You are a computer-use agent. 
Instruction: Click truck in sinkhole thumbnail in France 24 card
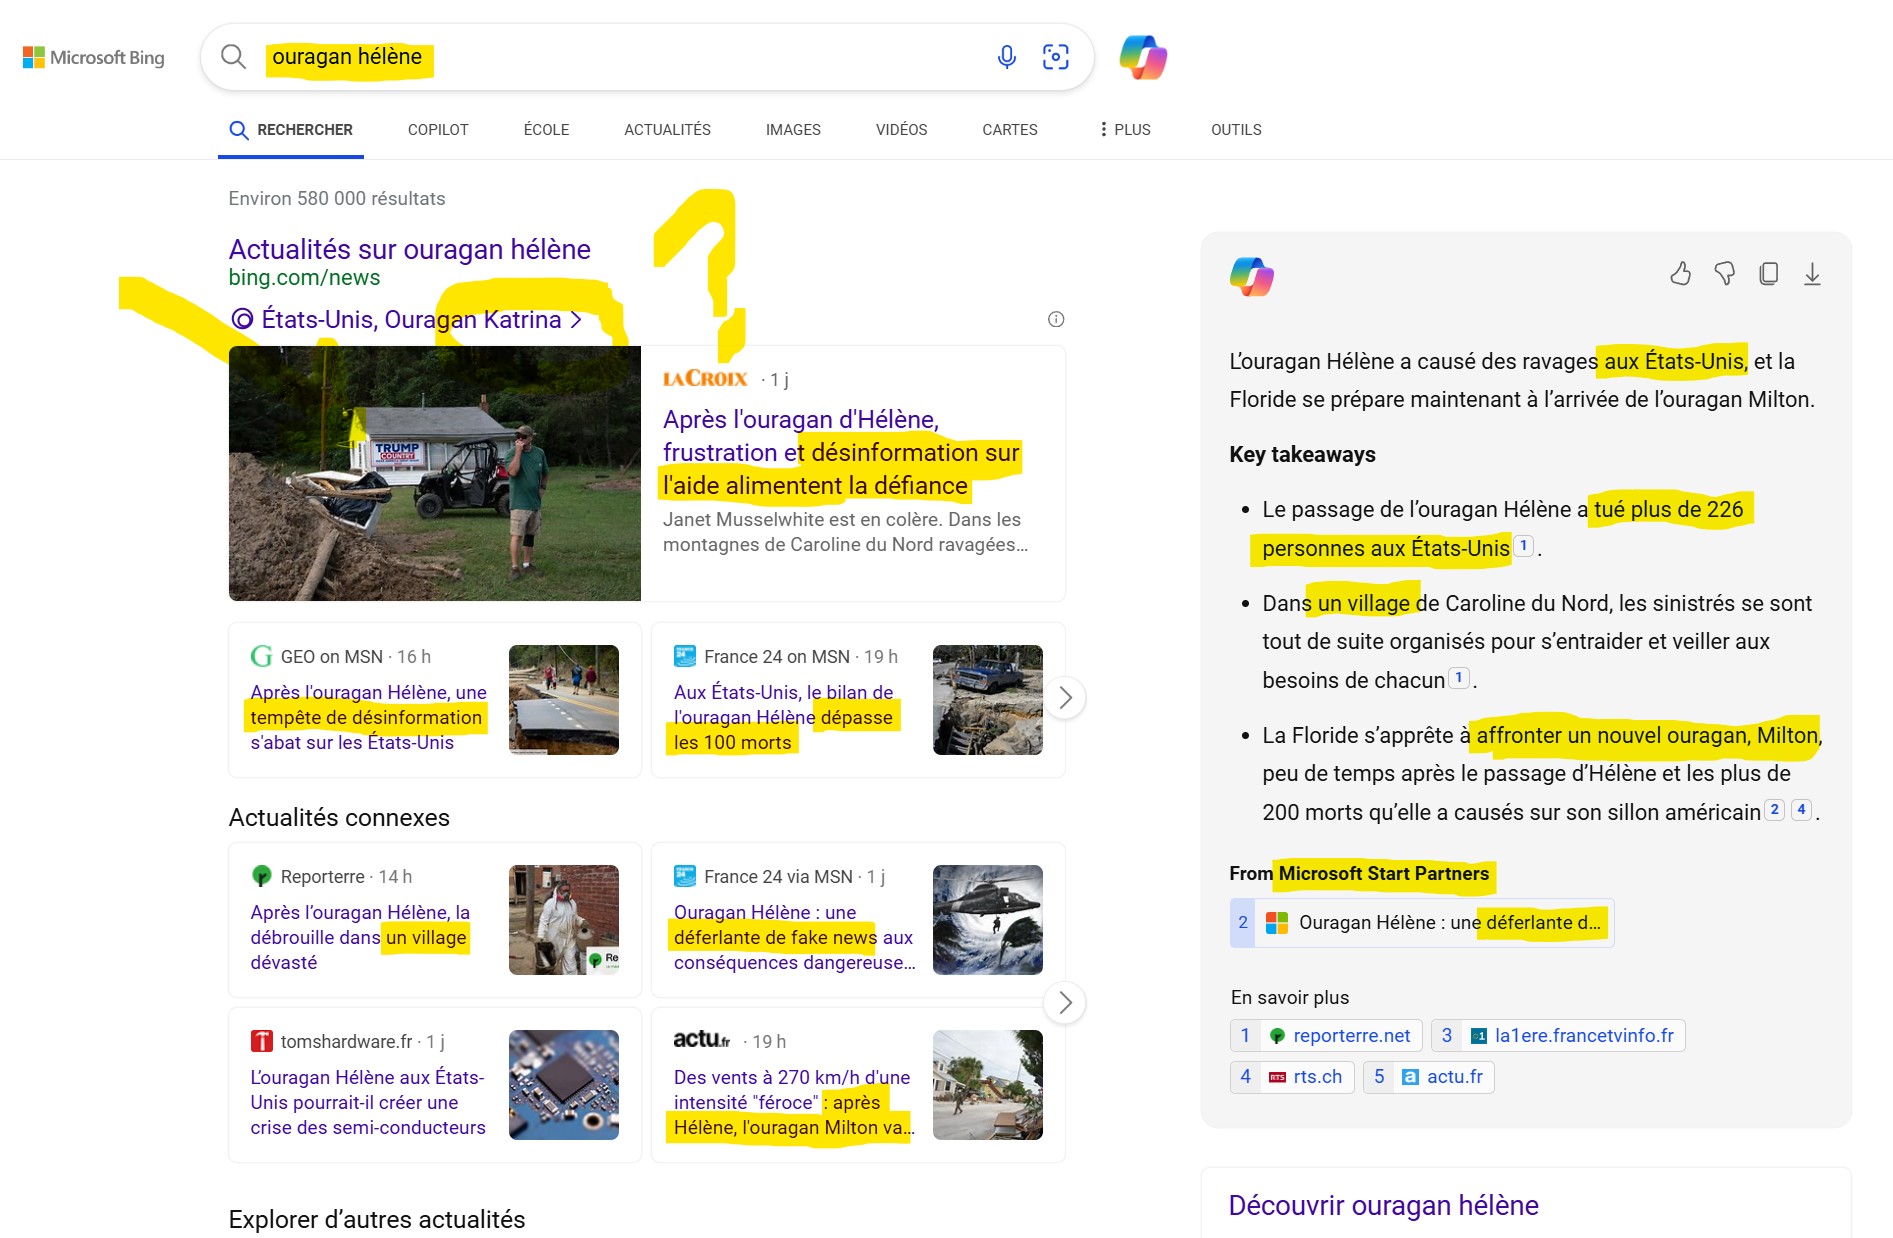pyautogui.click(x=988, y=700)
